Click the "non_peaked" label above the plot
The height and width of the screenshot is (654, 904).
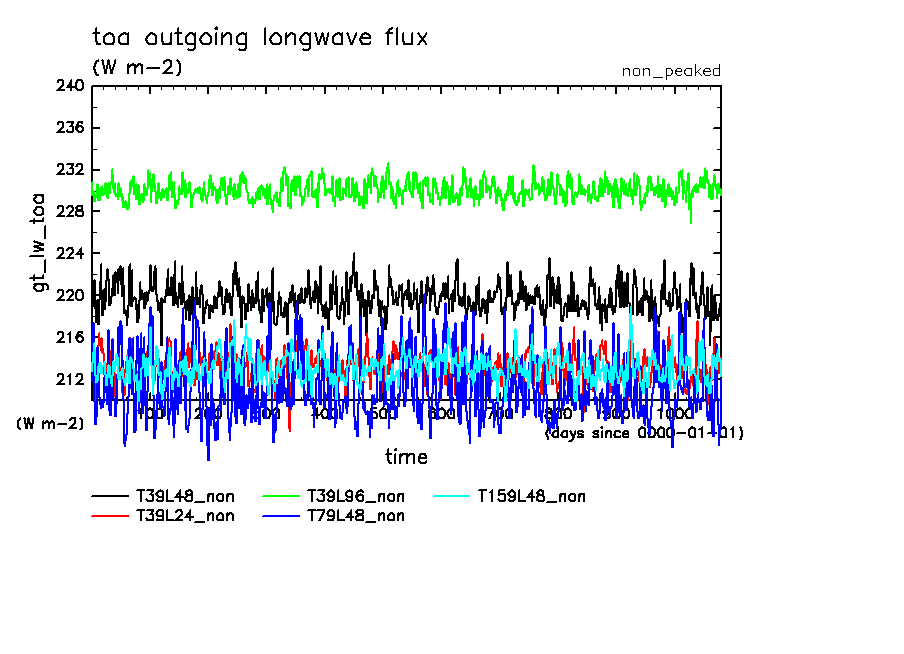tap(671, 71)
